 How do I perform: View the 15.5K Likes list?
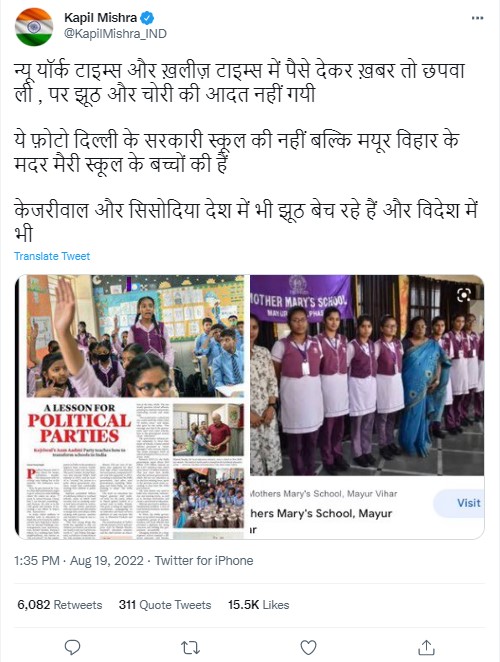pyautogui.click(x=258, y=605)
